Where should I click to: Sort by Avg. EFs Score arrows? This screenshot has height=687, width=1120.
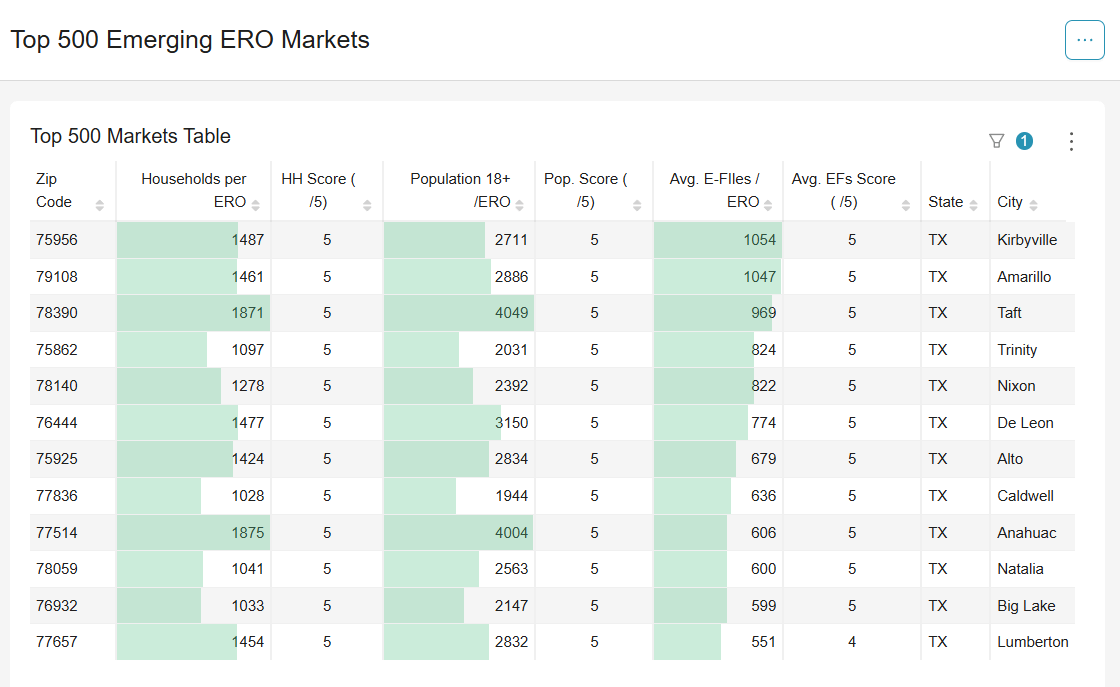pyautogui.click(x=906, y=206)
